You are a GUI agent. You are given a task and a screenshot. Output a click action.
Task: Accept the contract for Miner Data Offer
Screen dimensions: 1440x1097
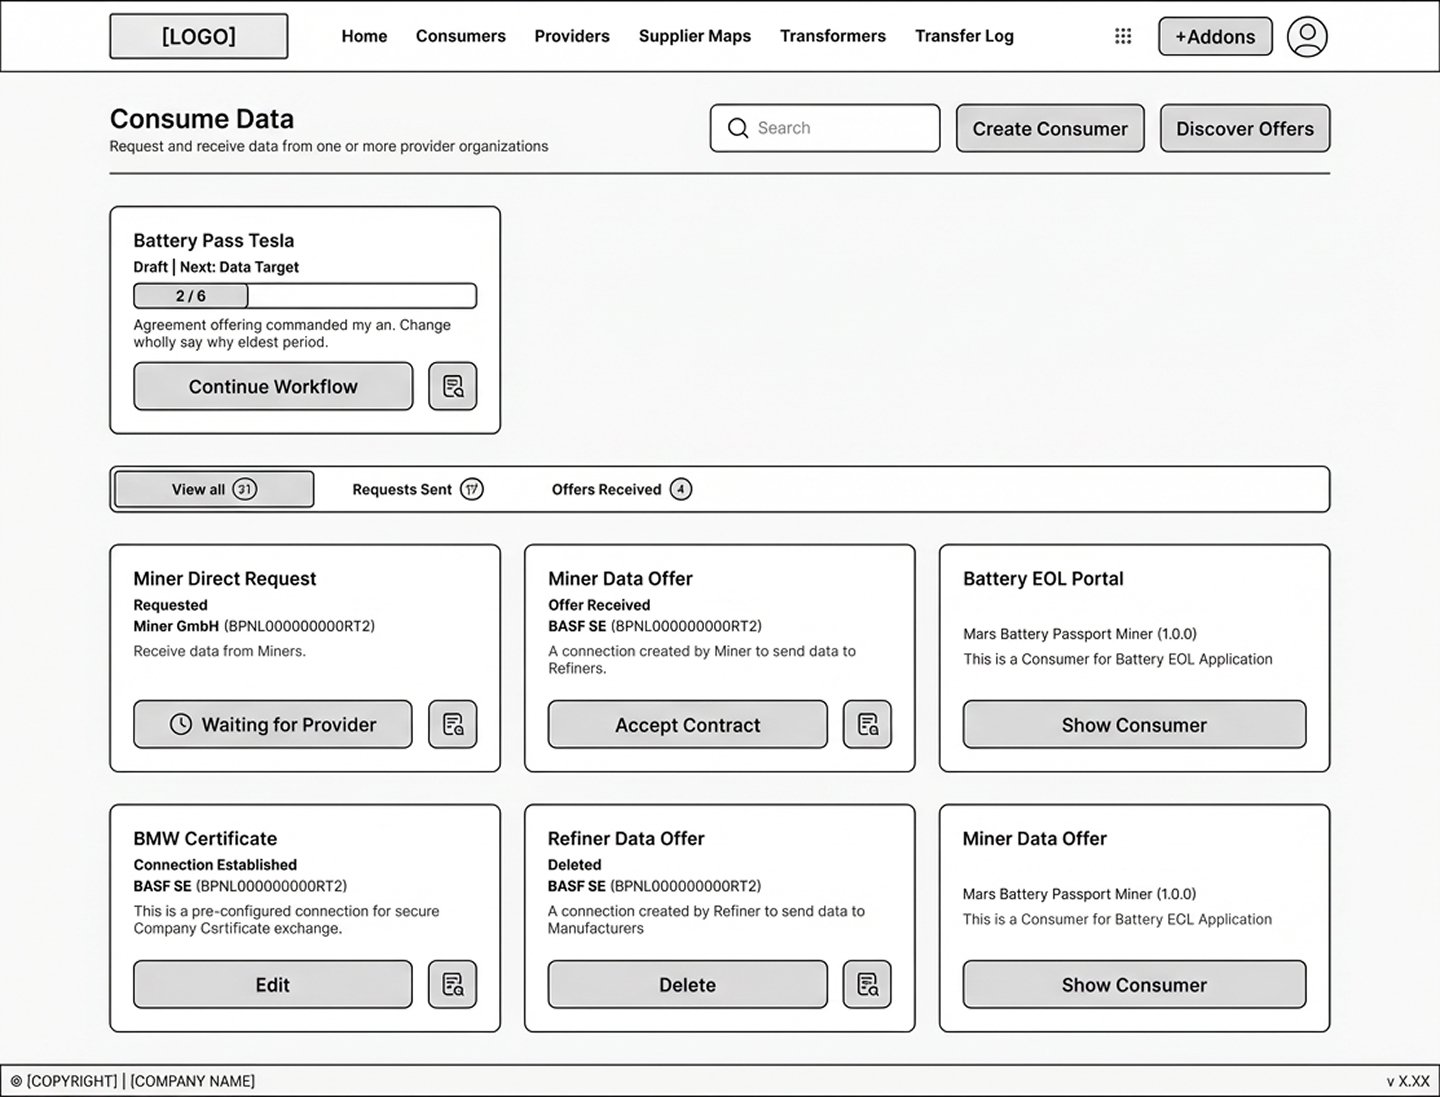pos(688,724)
